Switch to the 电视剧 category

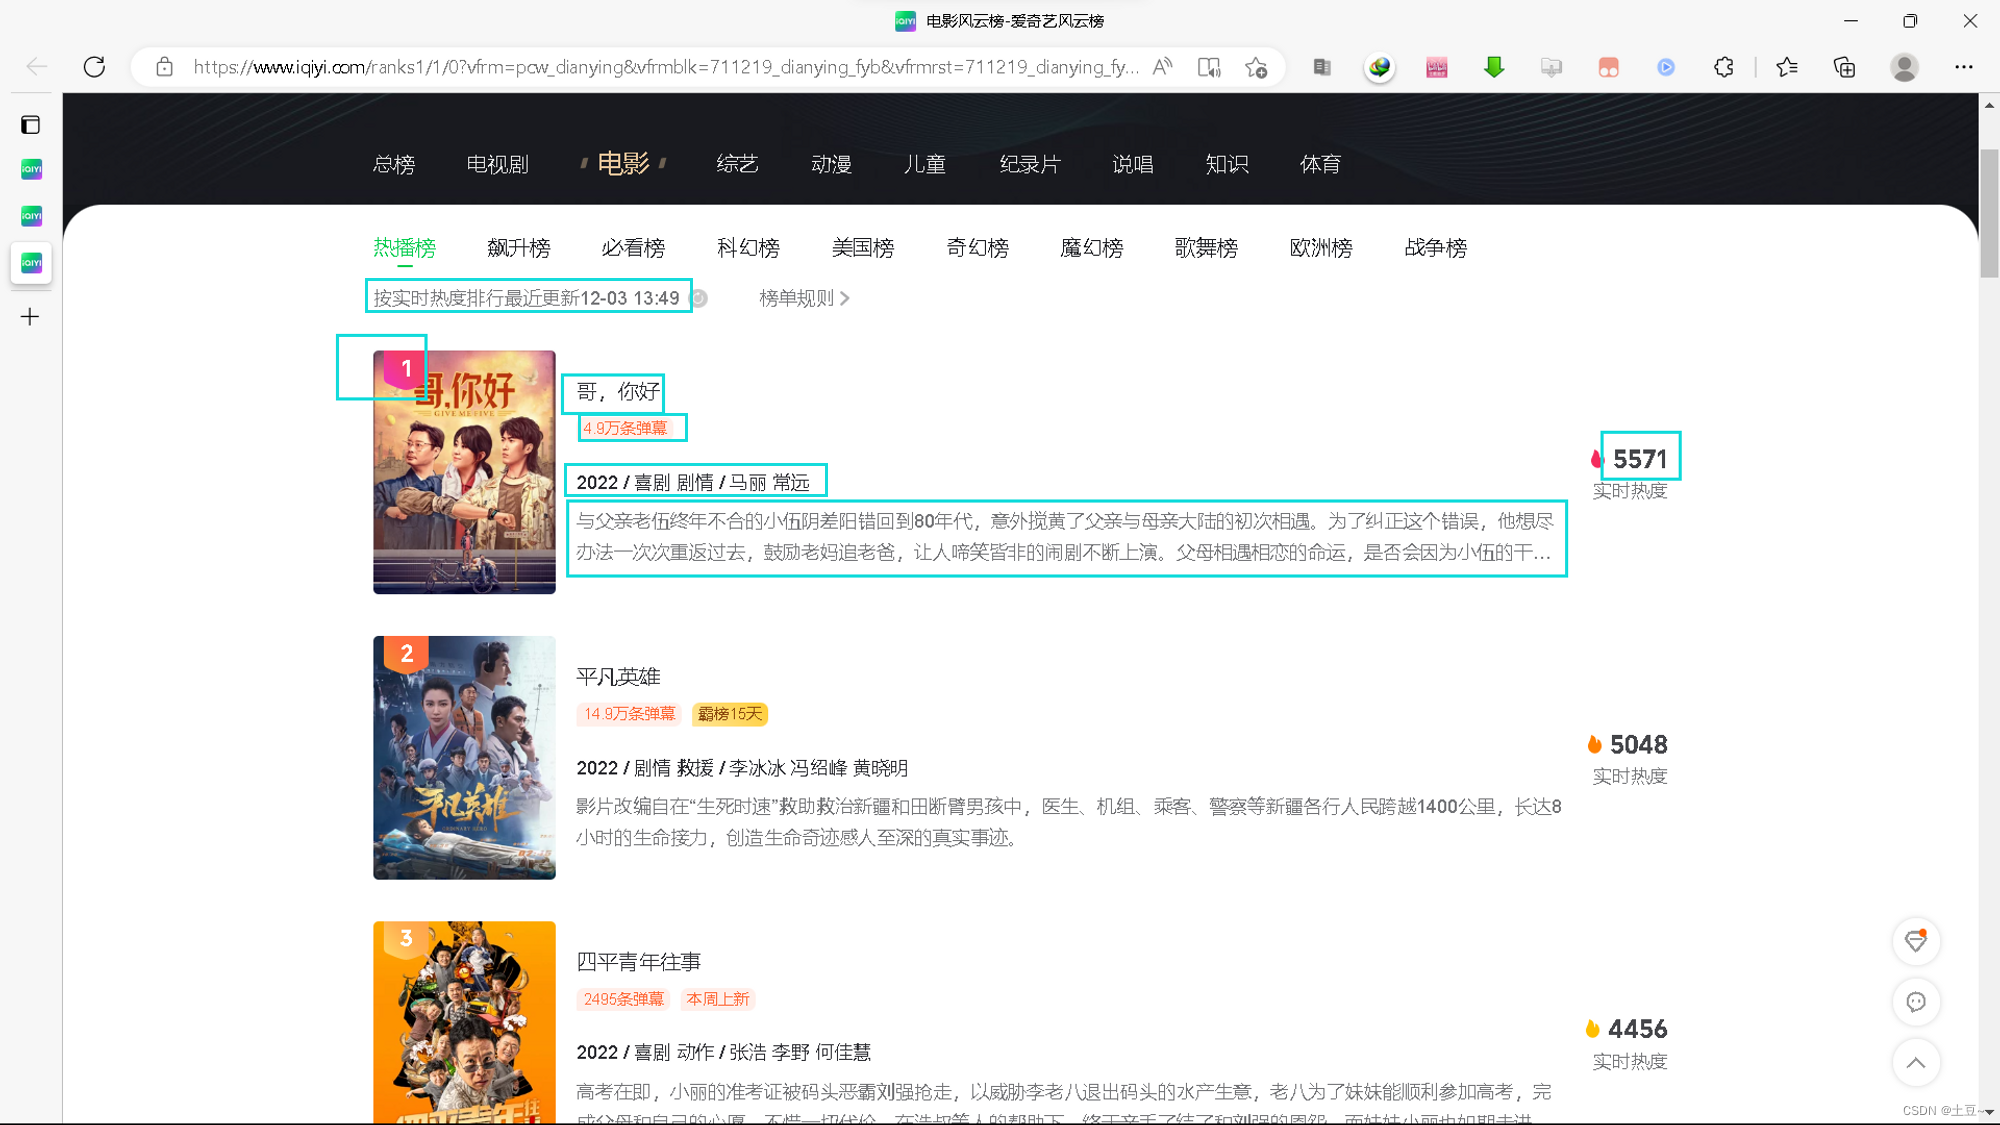pyautogui.click(x=497, y=164)
